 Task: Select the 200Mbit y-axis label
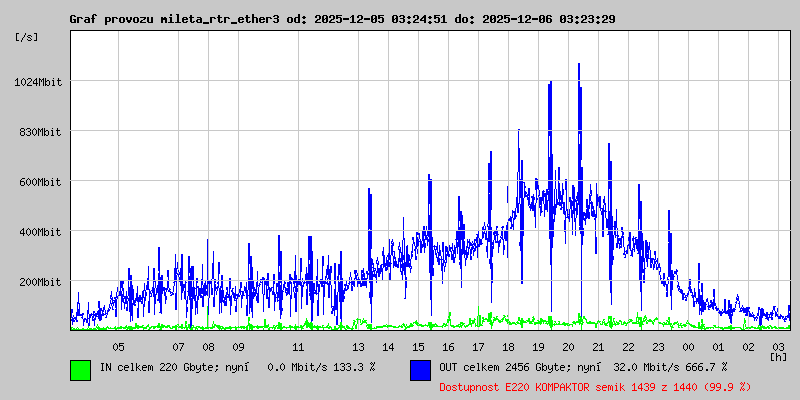tap(41, 282)
